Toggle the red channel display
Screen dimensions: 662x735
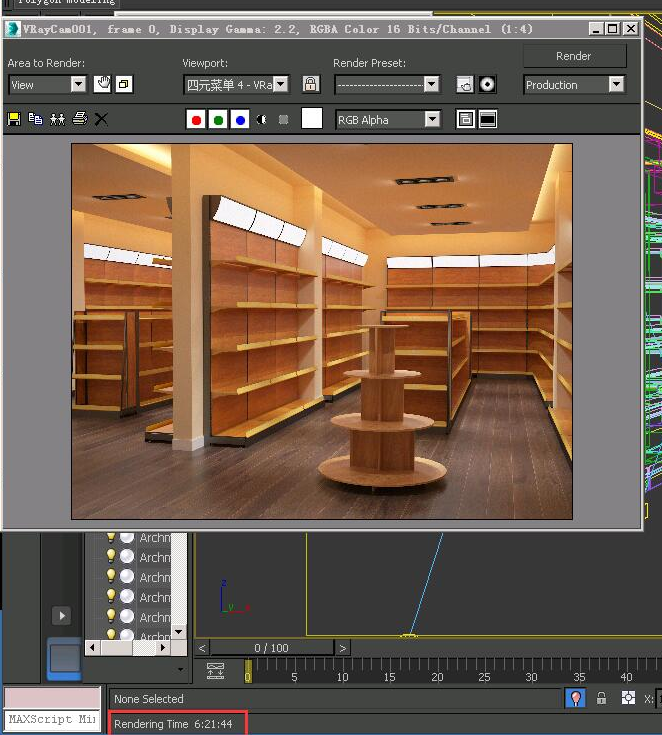pyautogui.click(x=196, y=120)
